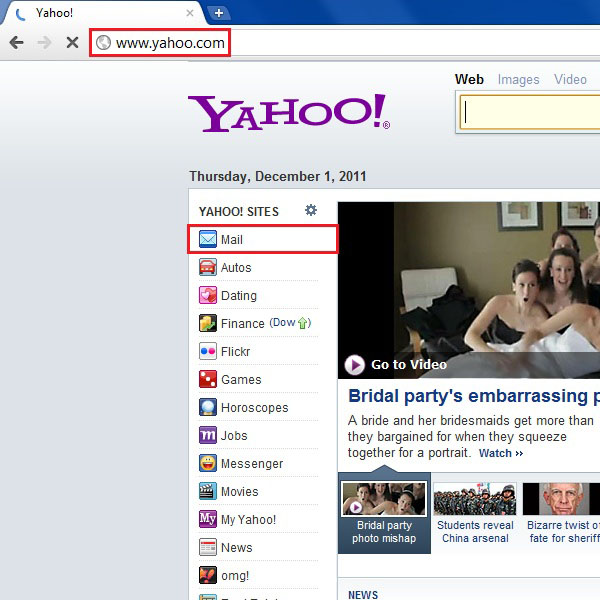
Task: Click the Jobs monster icon
Action: (x=208, y=435)
